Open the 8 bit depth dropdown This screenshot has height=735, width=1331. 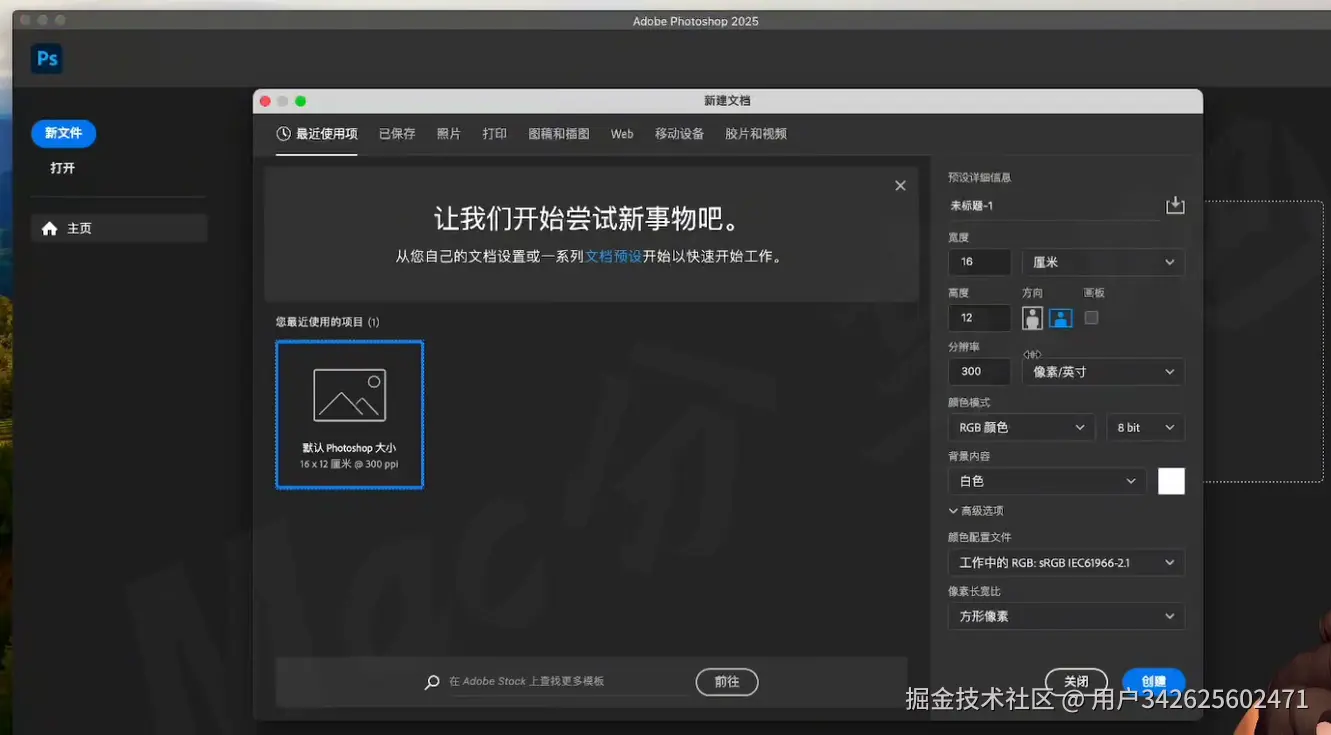coord(1145,427)
